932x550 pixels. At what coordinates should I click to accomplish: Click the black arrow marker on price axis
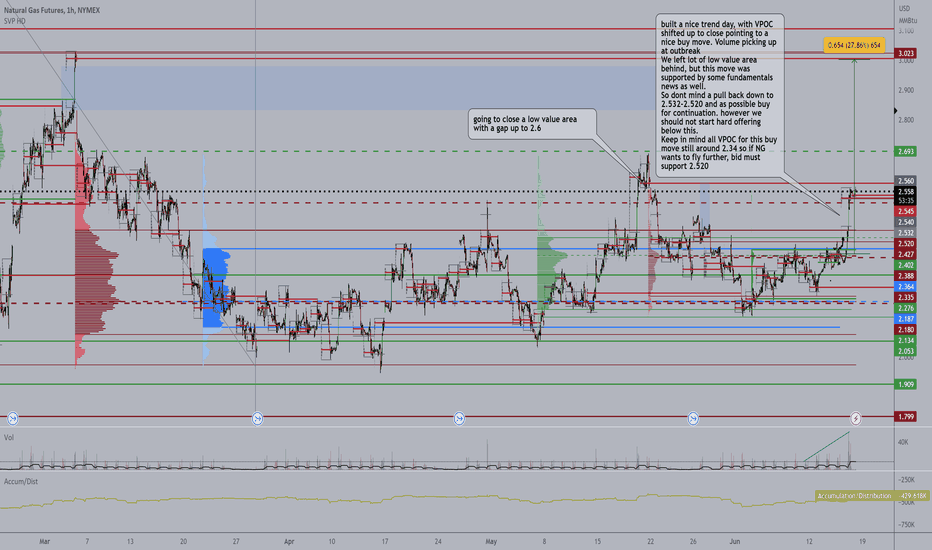tap(896, 111)
